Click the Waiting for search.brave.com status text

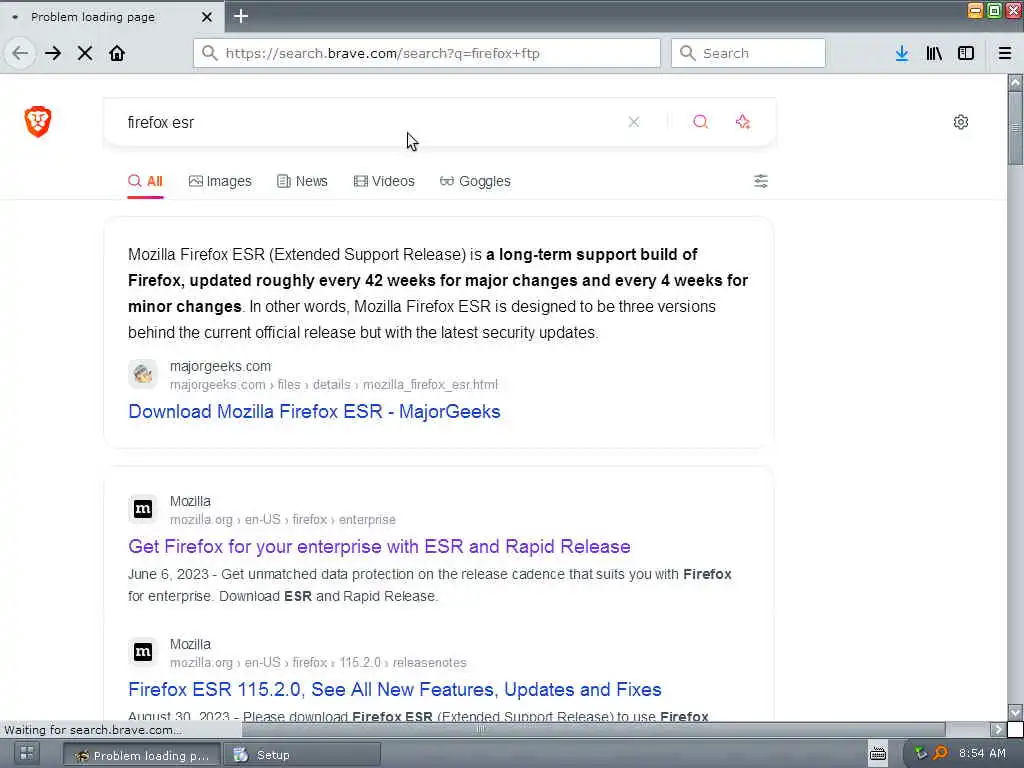point(93,729)
